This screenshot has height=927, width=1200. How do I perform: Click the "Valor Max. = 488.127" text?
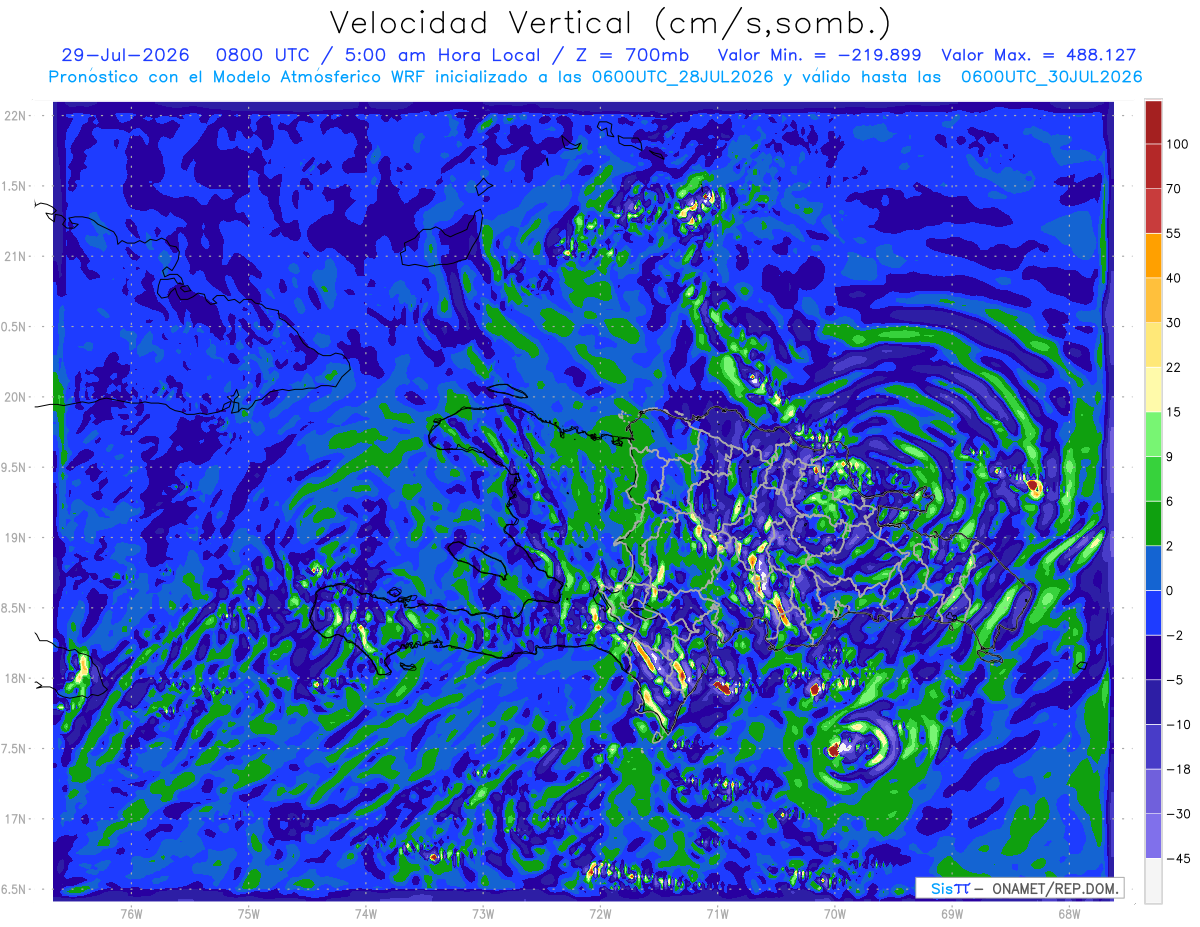(x=1039, y=55)
